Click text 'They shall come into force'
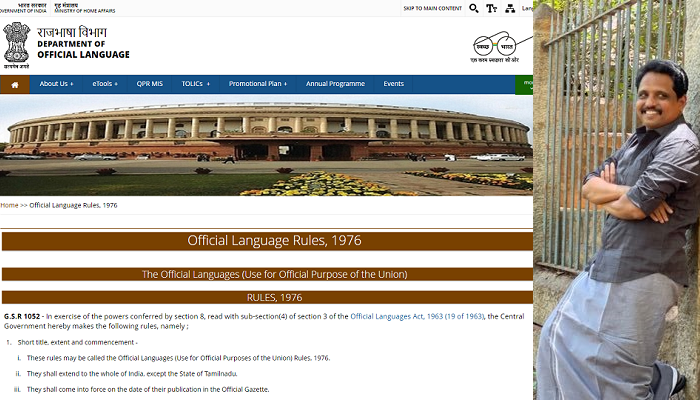This screenshot has height=400, width=700. click(65, 389)
